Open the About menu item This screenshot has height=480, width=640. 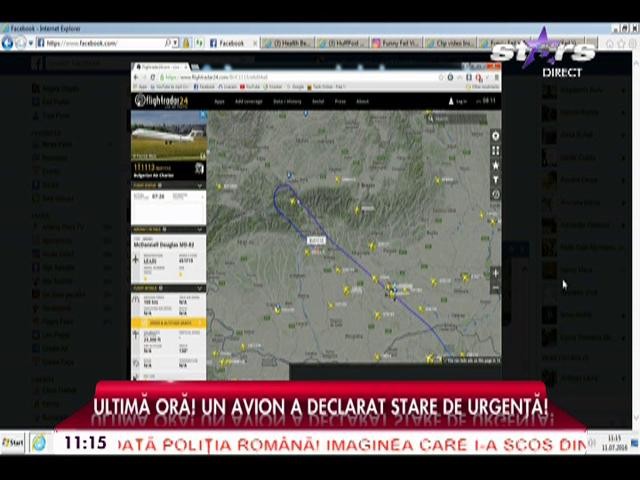coord(362,102)
